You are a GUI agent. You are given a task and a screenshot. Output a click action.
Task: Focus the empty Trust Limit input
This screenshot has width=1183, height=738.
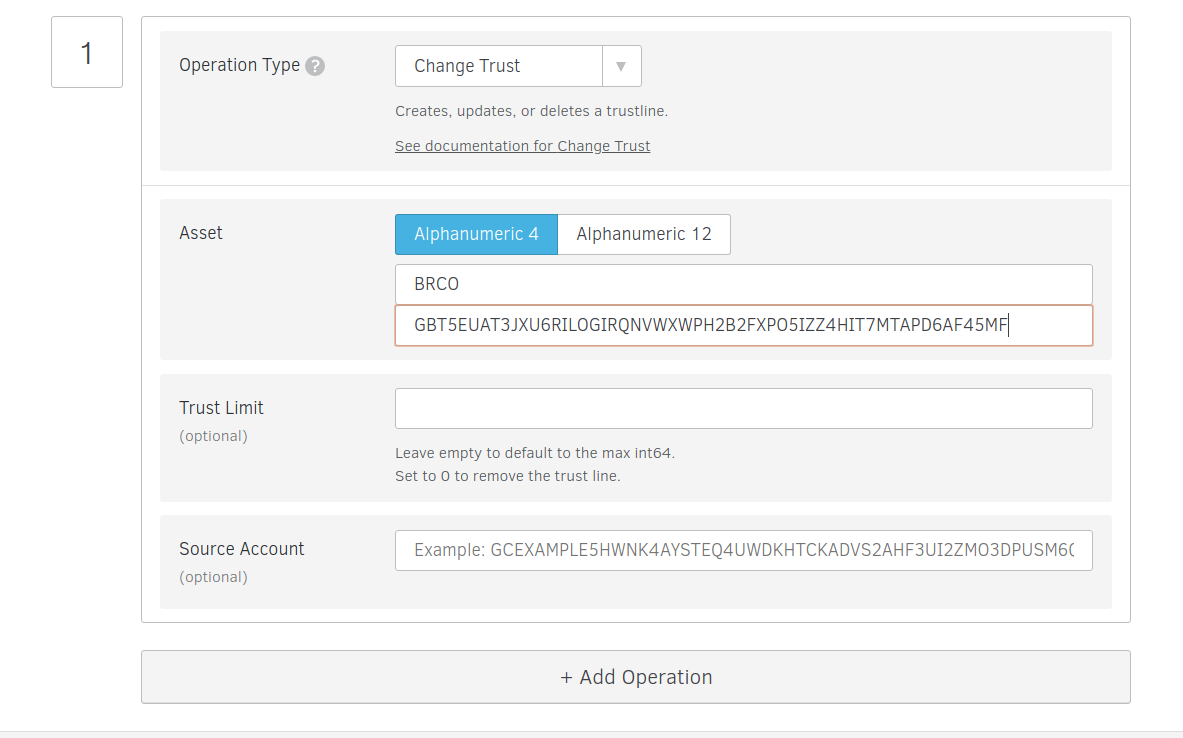point(743,408)
